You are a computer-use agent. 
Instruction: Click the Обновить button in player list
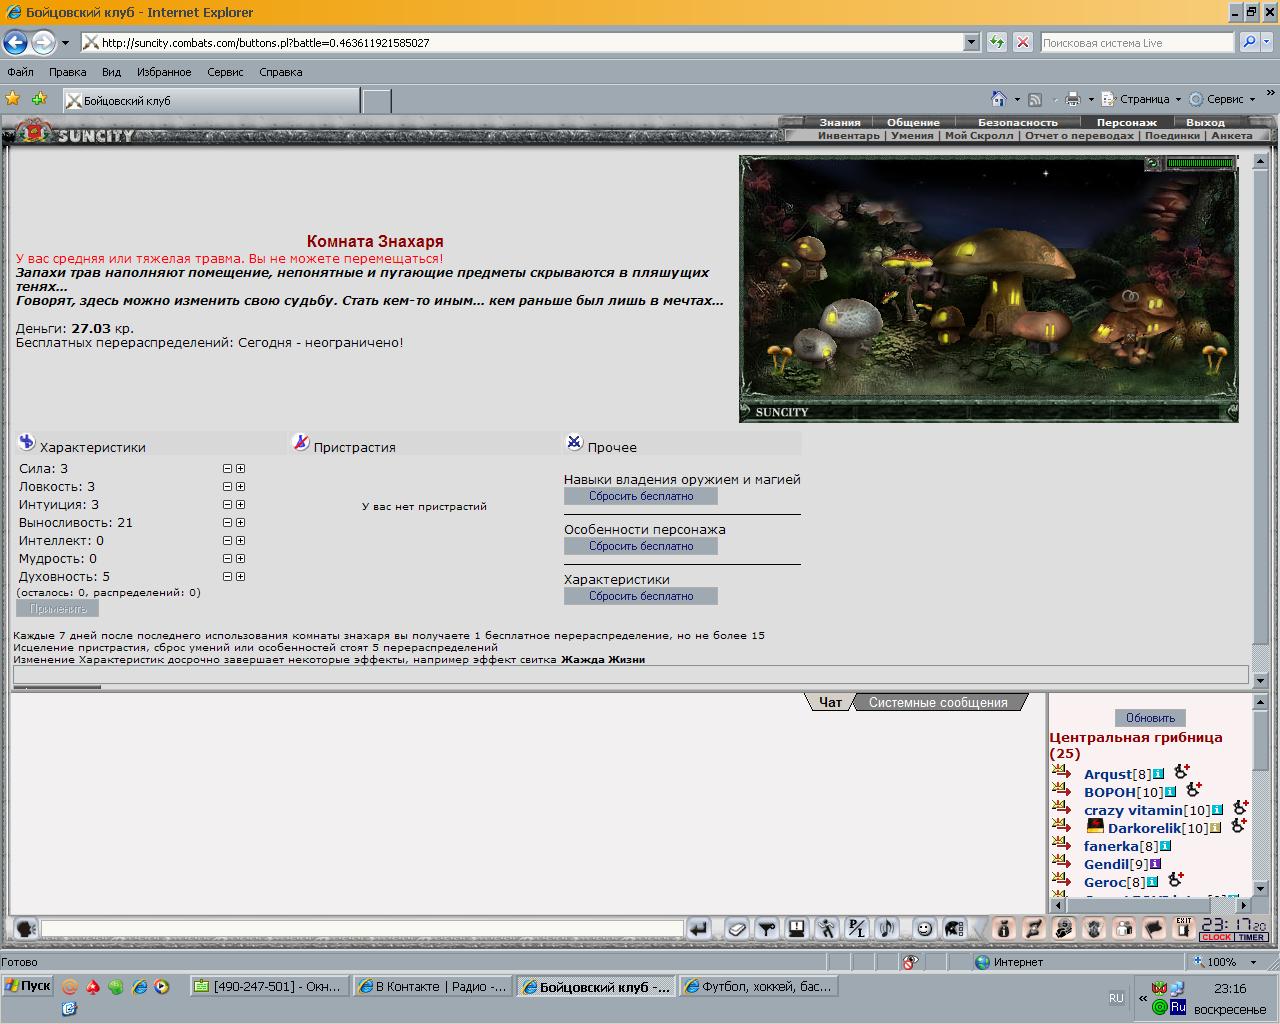(x=1150, y=718)
